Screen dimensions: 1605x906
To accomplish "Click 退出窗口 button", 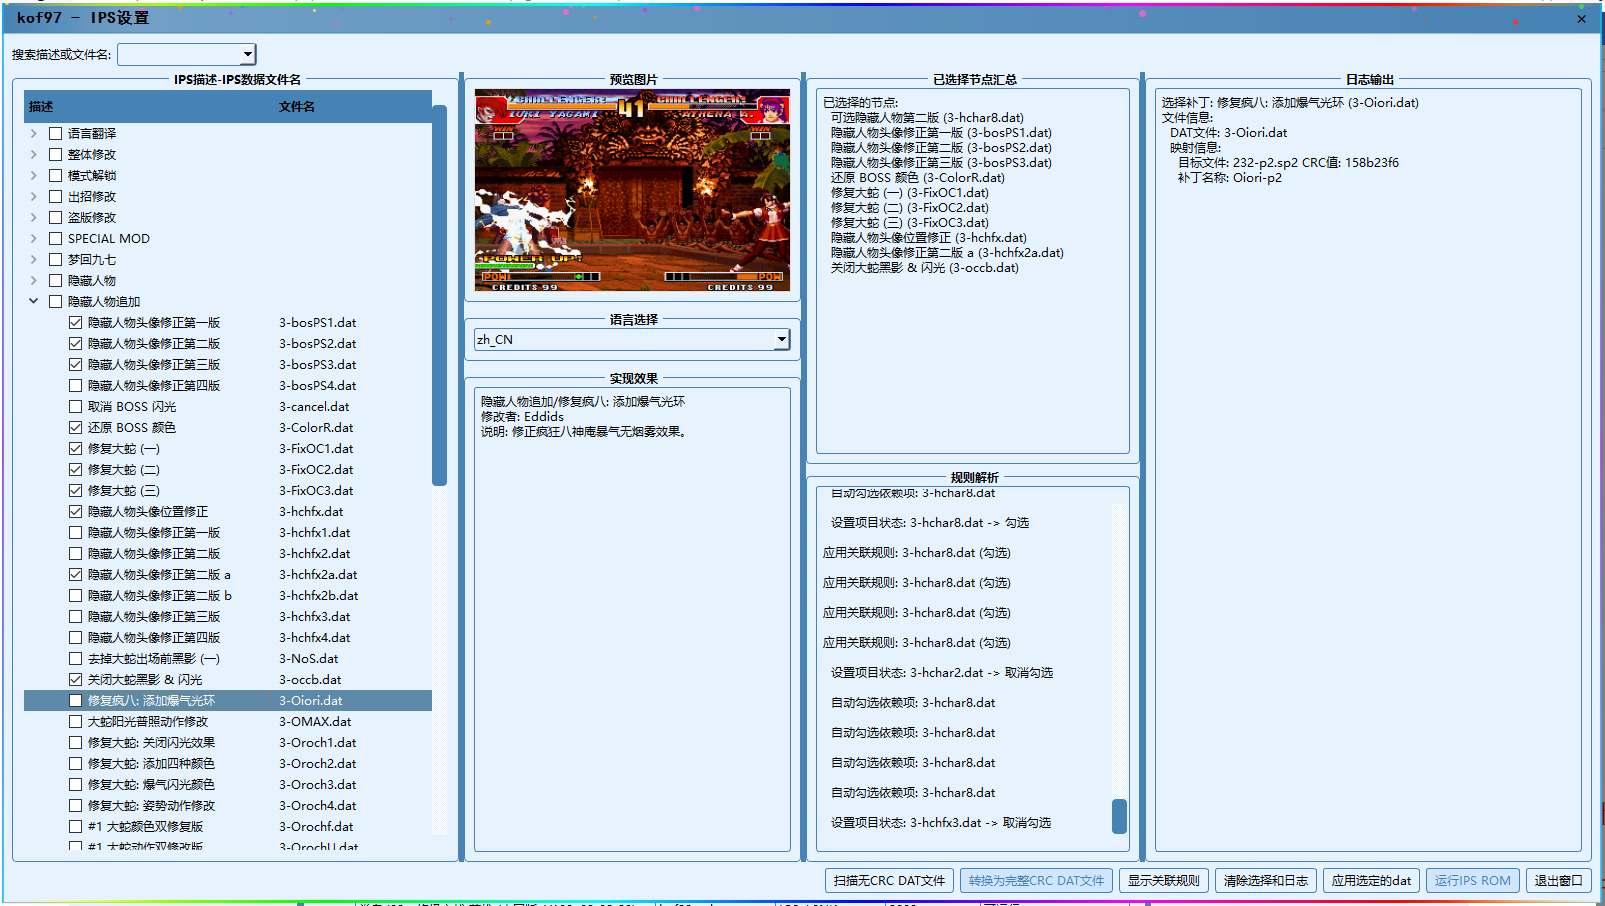I will (1558, 880).
